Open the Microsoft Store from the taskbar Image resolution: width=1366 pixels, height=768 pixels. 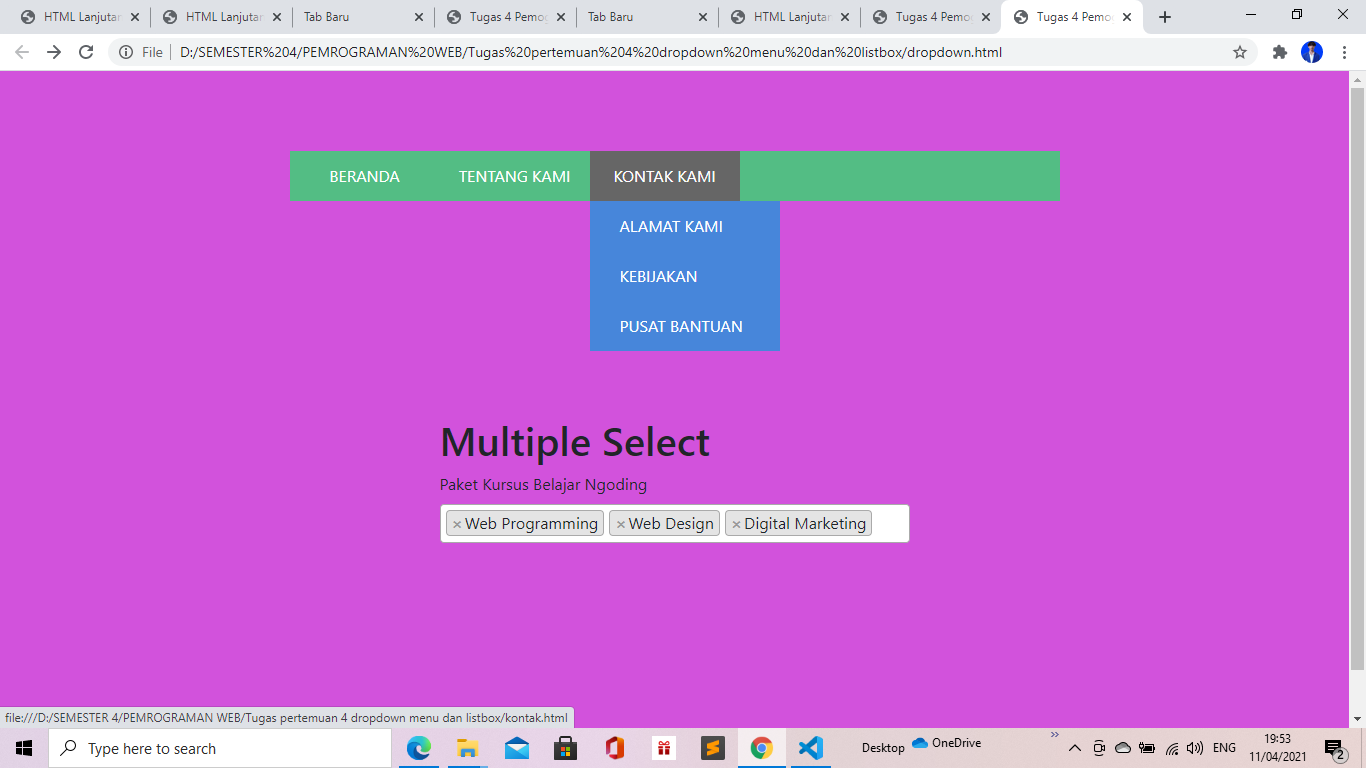click(x=566, y=747)
